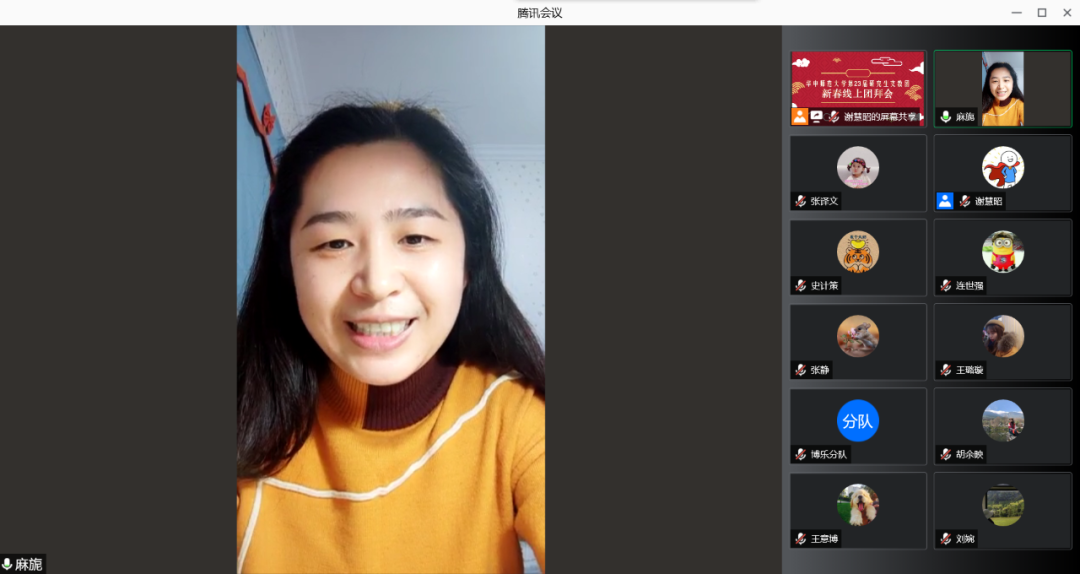
Task: Click the blue 分队 avatar circle
Action: 857,421
